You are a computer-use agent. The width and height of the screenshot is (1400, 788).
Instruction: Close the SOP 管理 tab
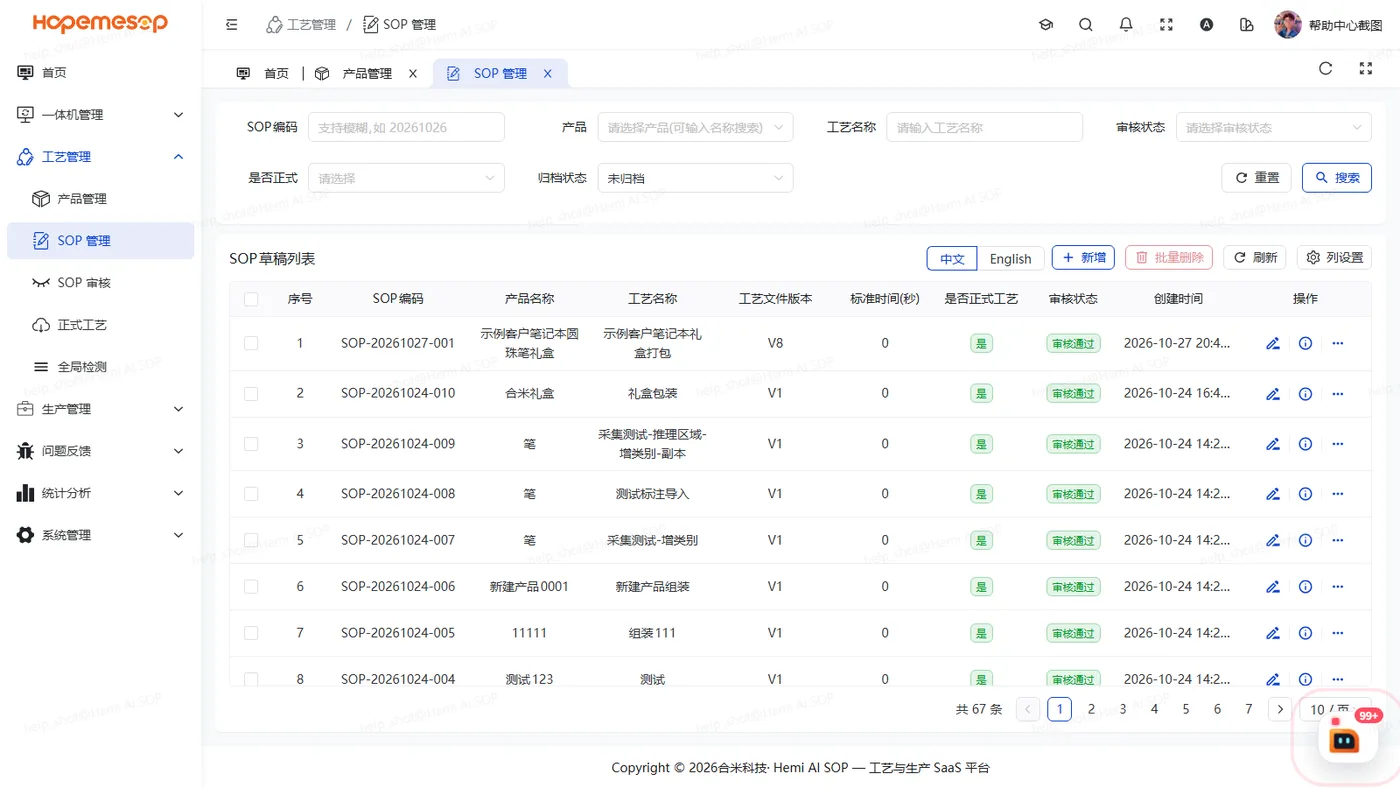547,73
